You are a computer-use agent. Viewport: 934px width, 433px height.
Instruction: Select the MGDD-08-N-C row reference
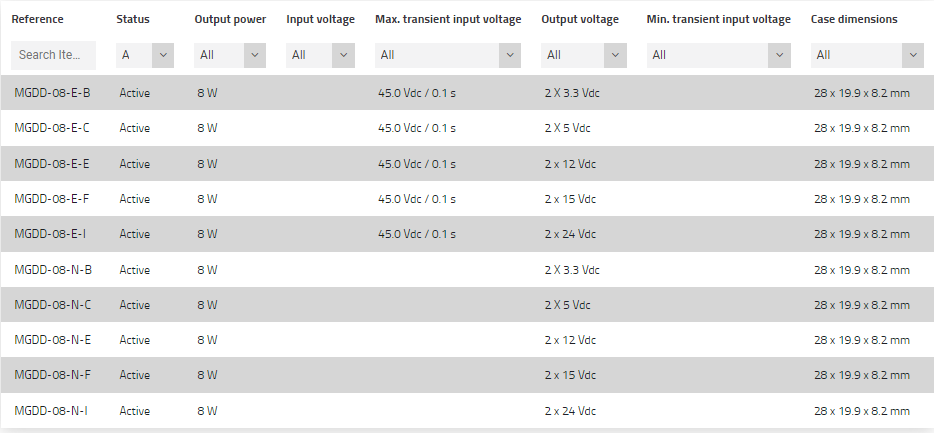click(x=54, y=305)
